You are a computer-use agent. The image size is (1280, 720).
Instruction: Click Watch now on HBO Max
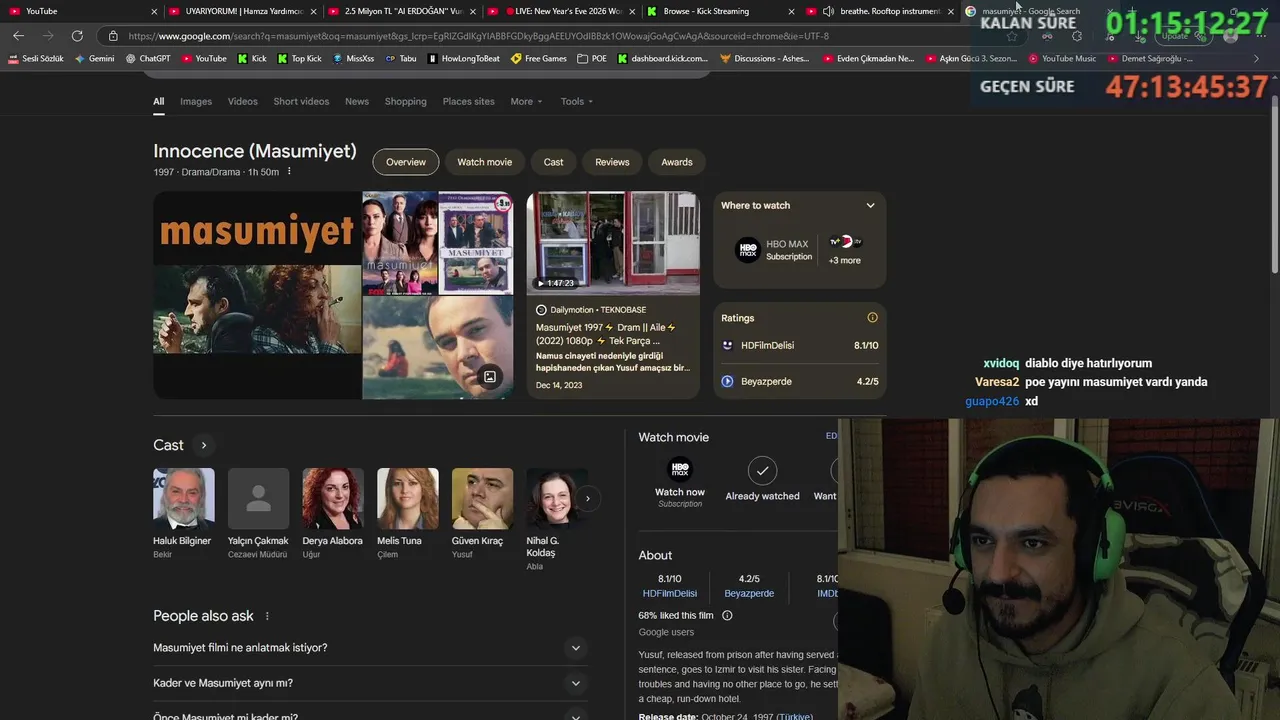tap(680, 482)
